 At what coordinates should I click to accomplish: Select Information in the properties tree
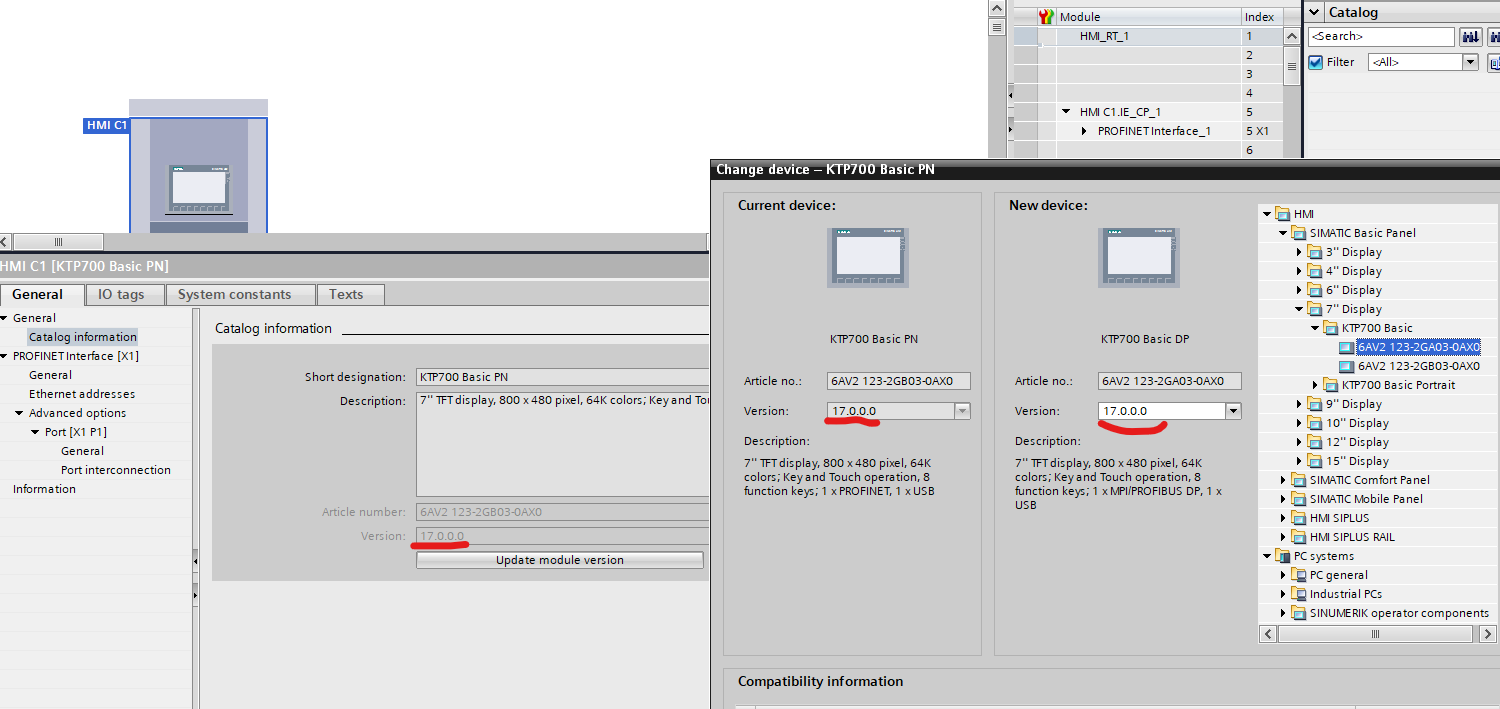[44, 489]
